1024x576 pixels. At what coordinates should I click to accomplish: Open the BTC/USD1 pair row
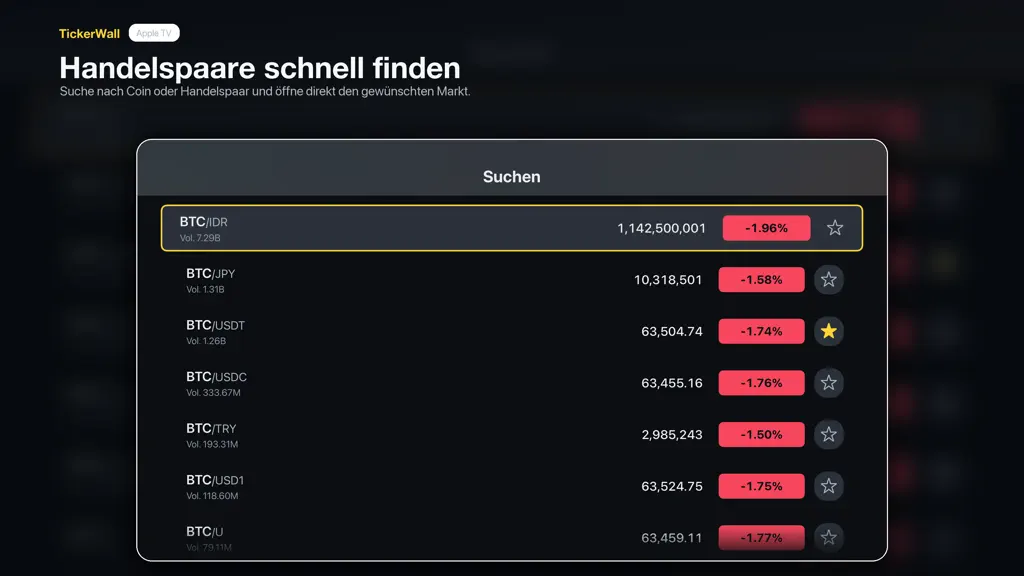coord(512,486)
